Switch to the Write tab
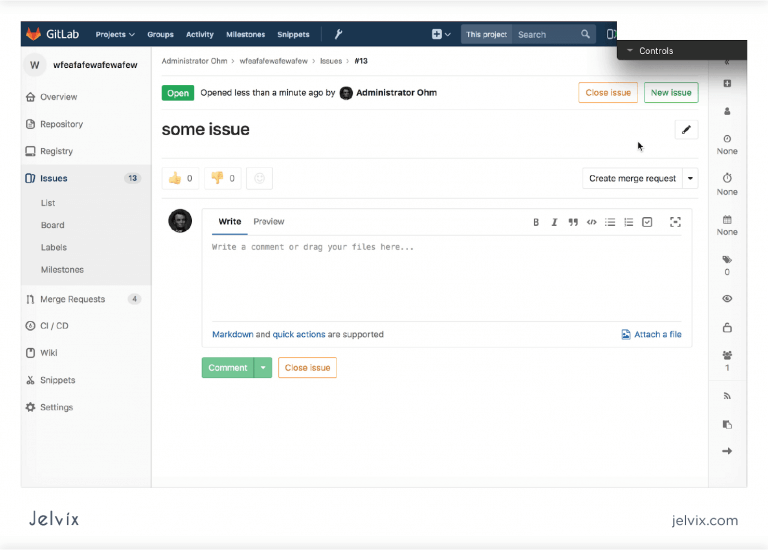Image resolution: width=768 pixels, height=550 pixels. pos(230,221)
